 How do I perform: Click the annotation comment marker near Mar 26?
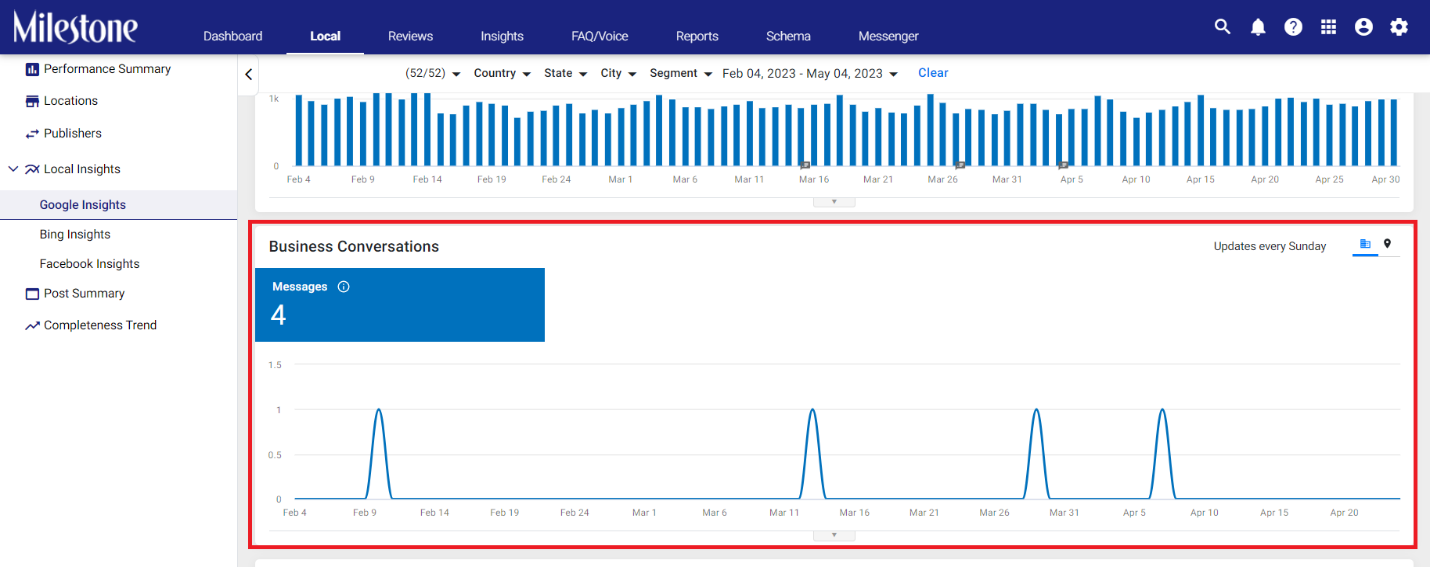click(960, 165)
